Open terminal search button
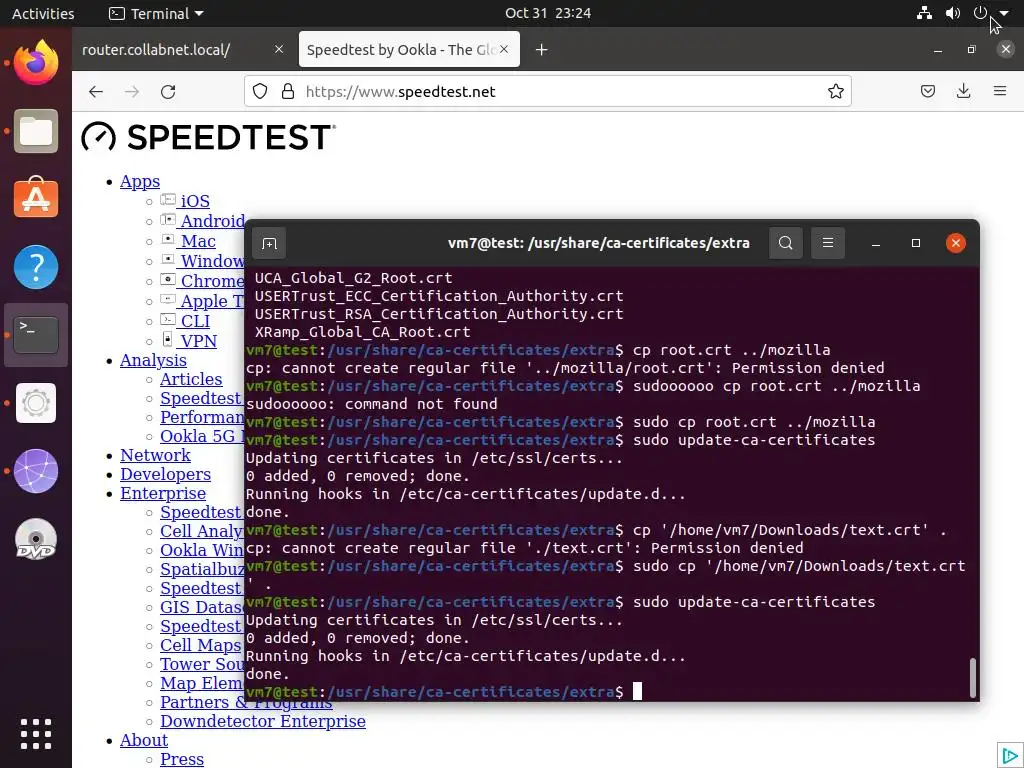 point(786,243)
